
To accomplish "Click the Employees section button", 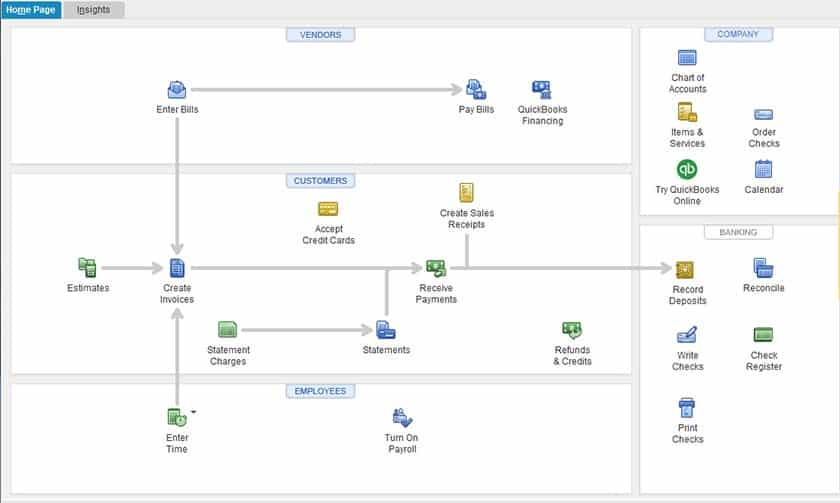I will pyautogui.click(x=320, y=391).
